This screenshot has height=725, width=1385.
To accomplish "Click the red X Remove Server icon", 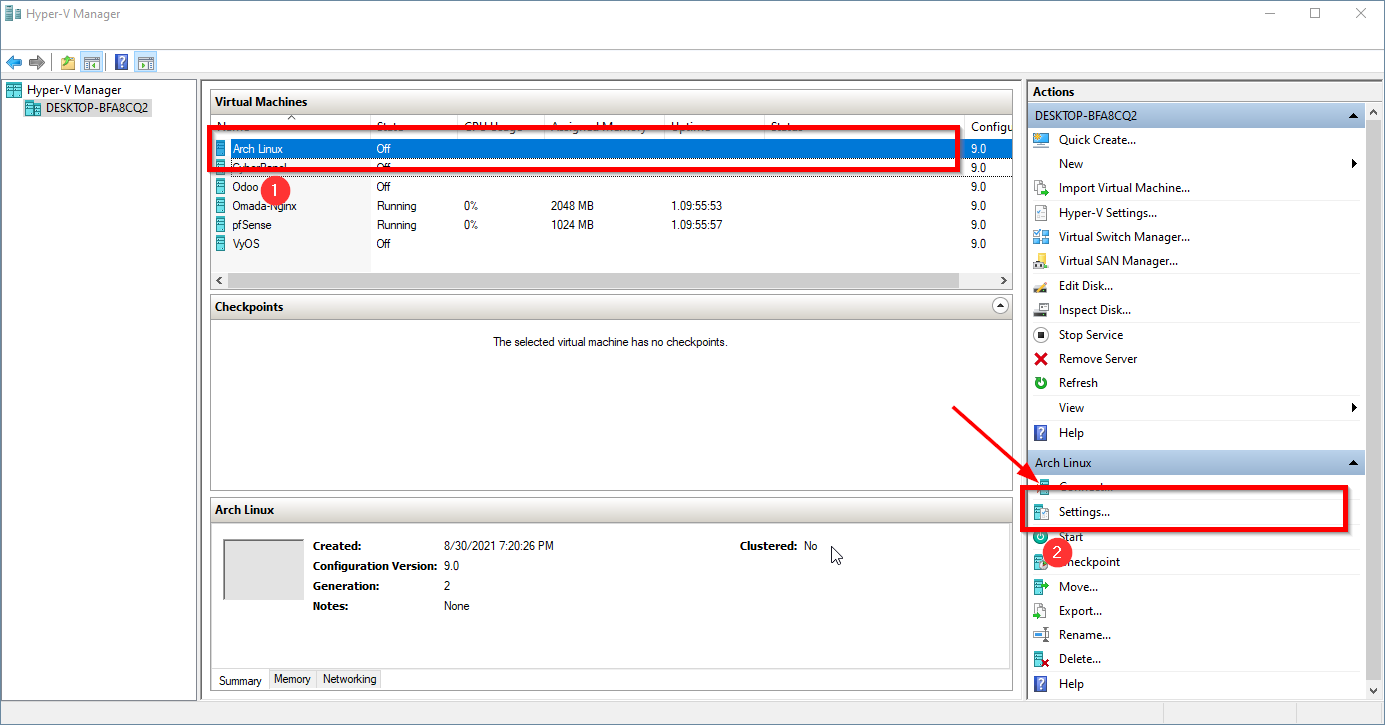I will (1041, 359).
